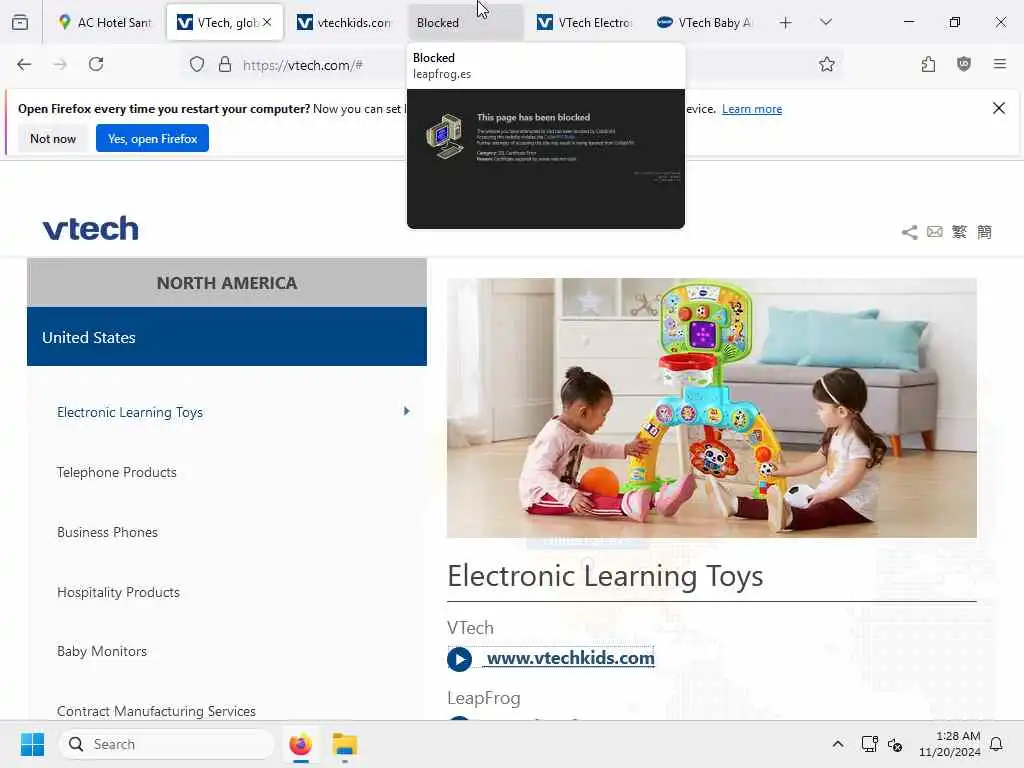Expand the Electronic Learning Toys arrow
This screenshot has width=1024, height=768.
click(406, 411)
